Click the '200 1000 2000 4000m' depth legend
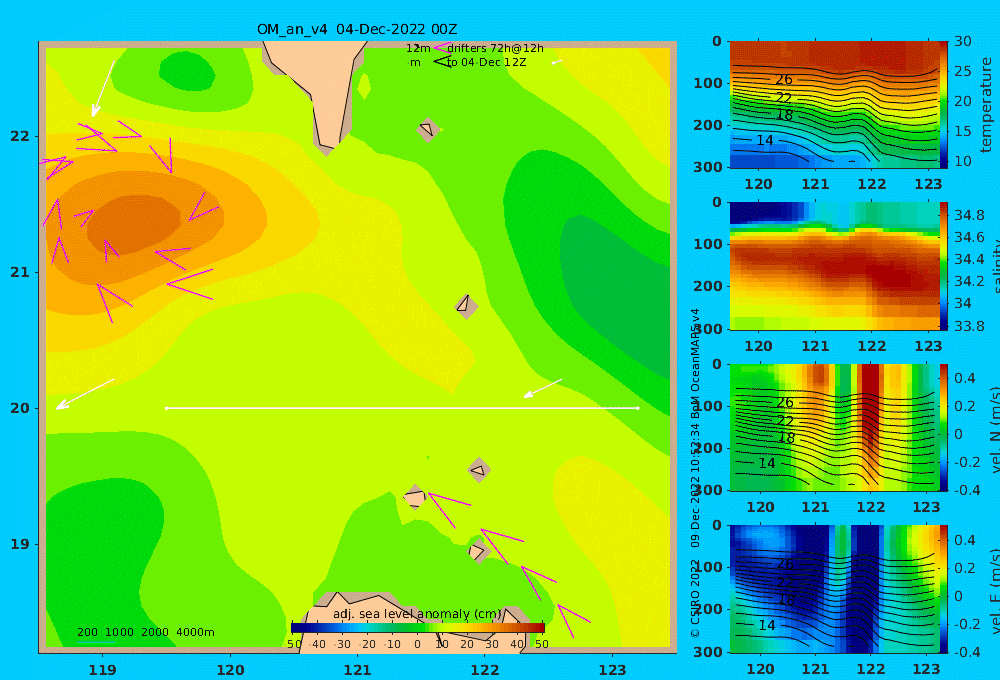The image size is (1000, 680). (x=145, y=632)
